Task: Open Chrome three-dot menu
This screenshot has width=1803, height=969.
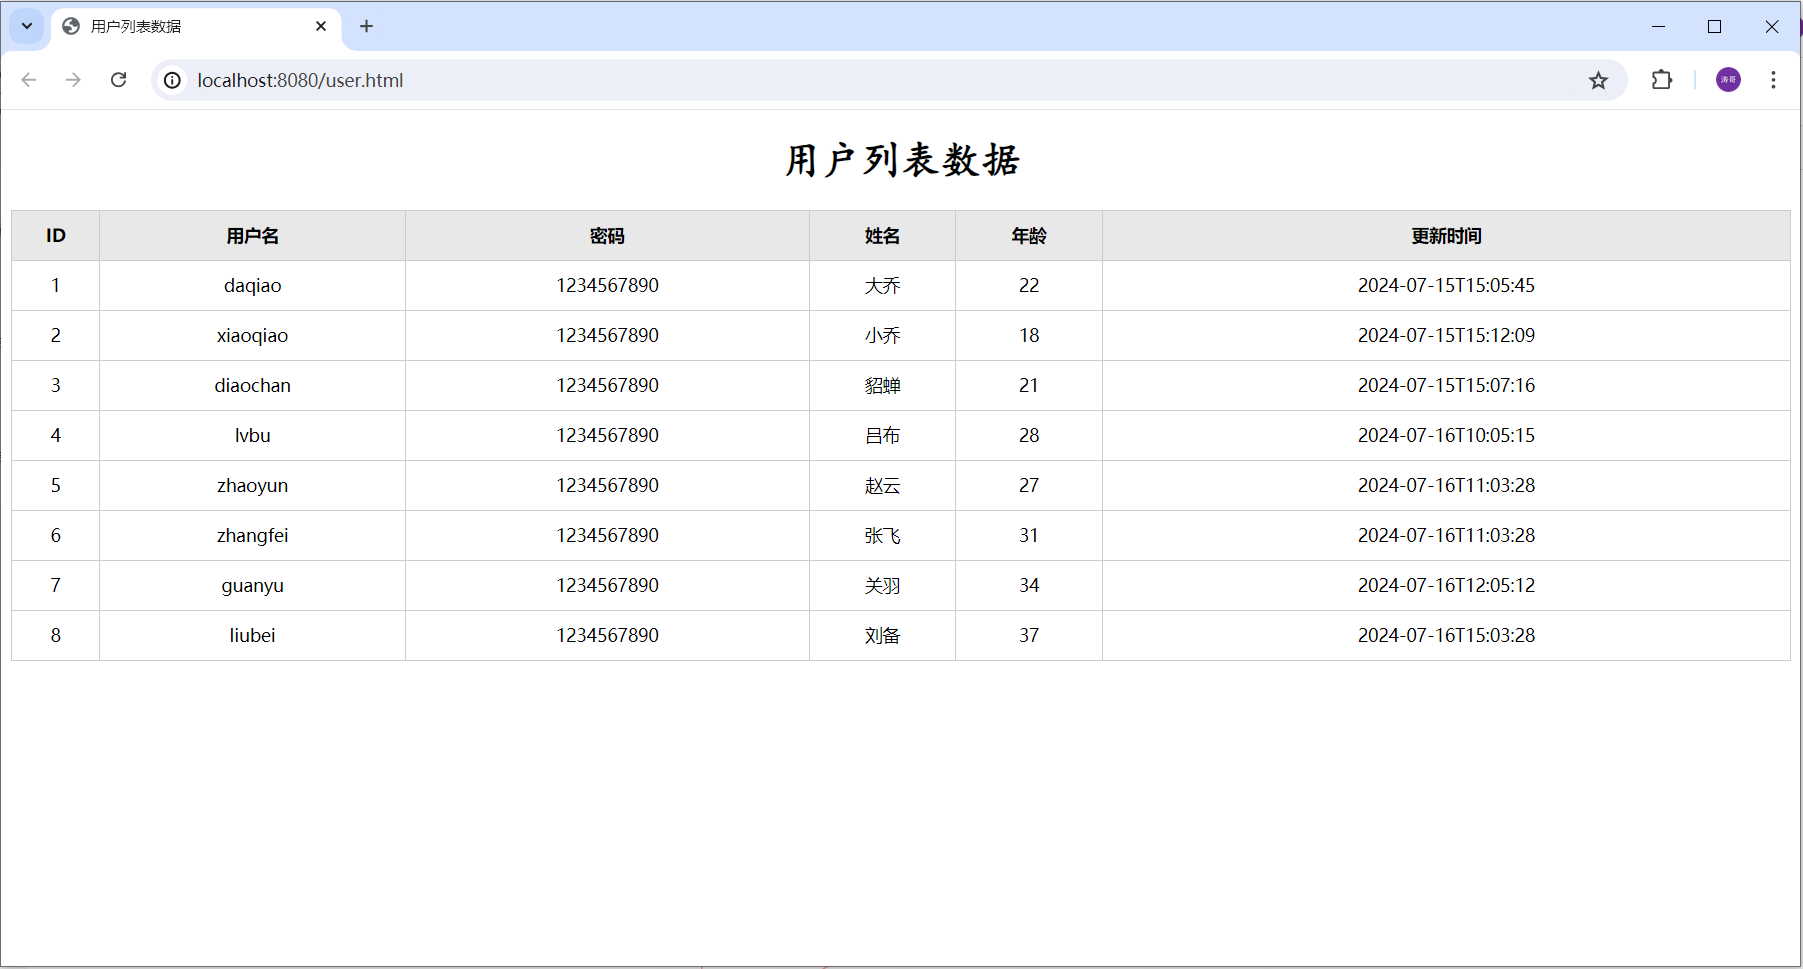Action: pyautogui.click(x=1773, y=80)
